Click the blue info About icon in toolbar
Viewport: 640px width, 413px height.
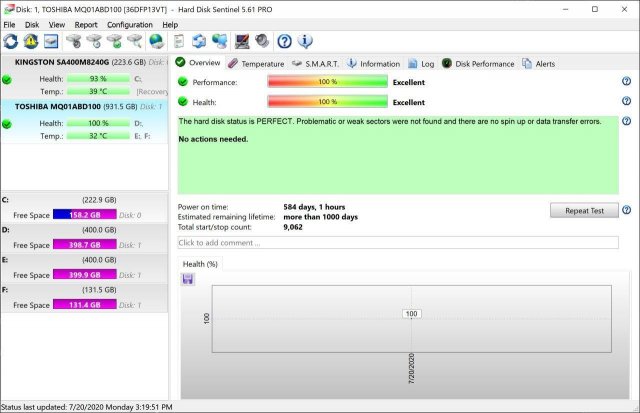pos(305,41)
